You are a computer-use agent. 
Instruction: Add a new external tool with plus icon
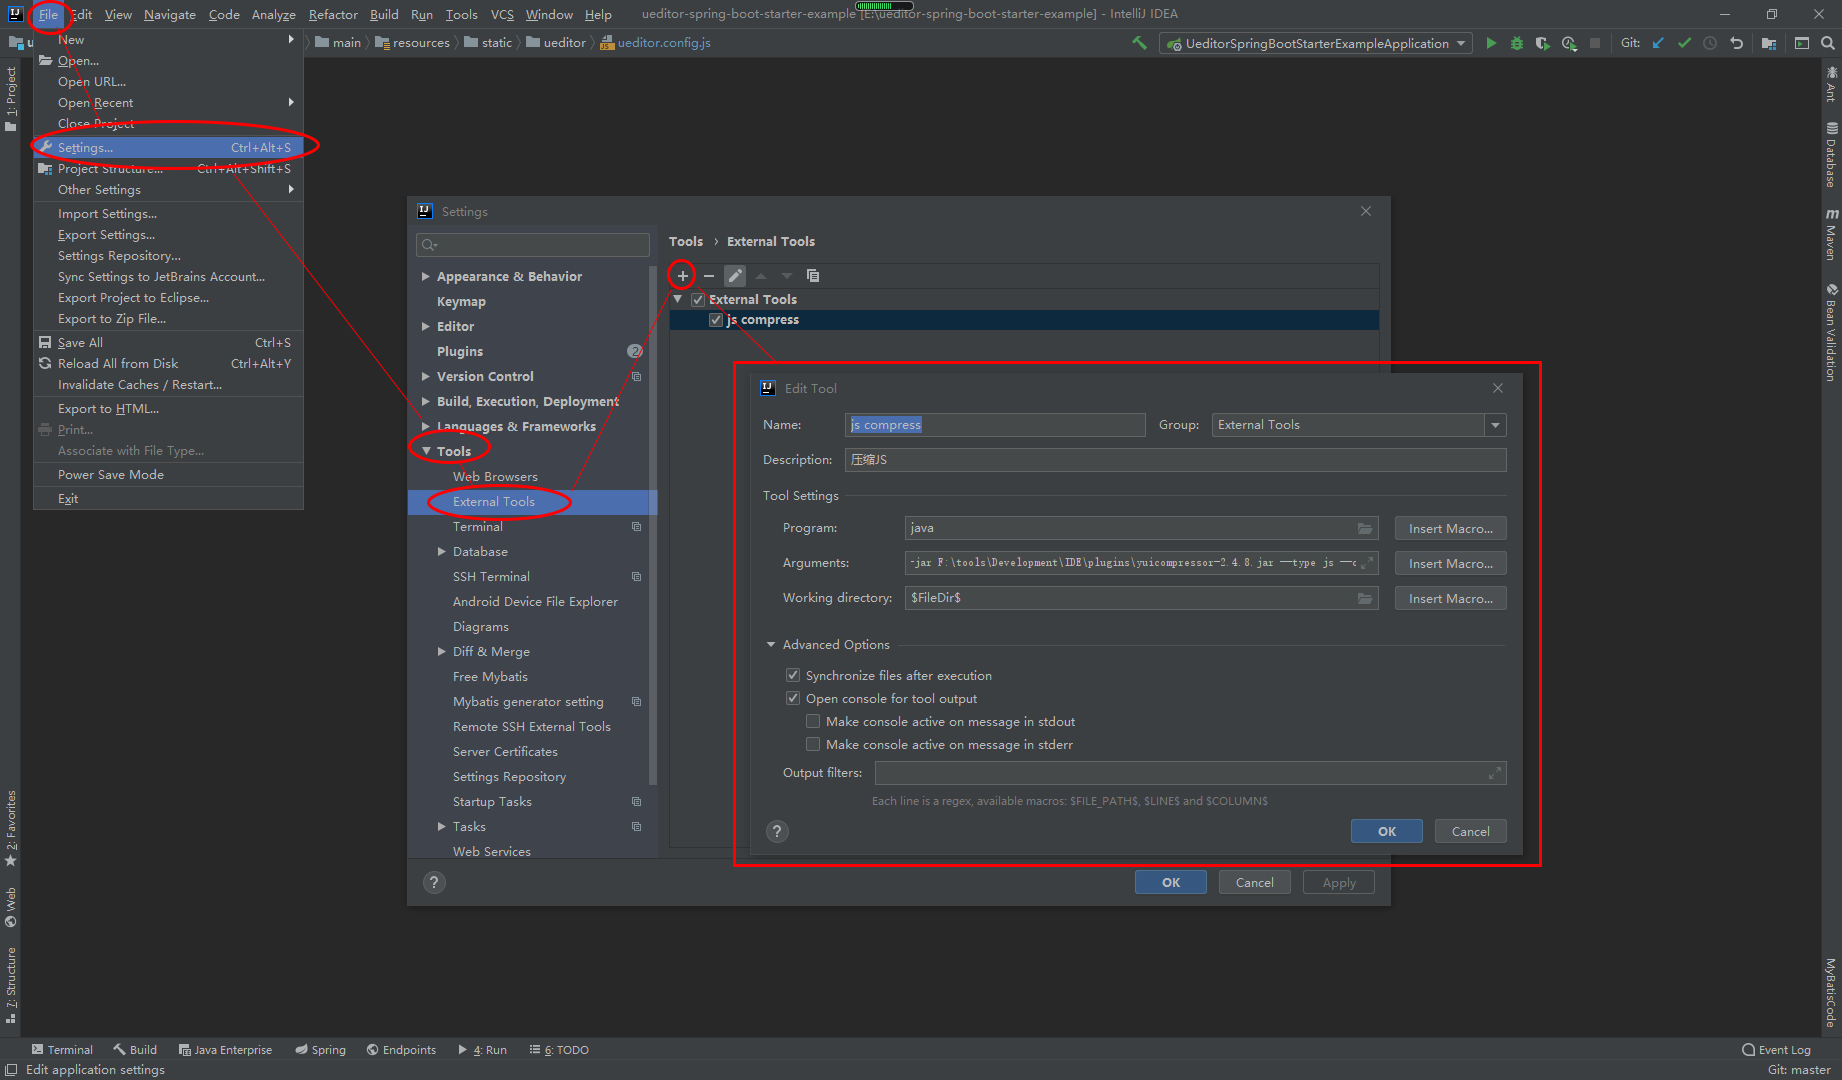681,275
